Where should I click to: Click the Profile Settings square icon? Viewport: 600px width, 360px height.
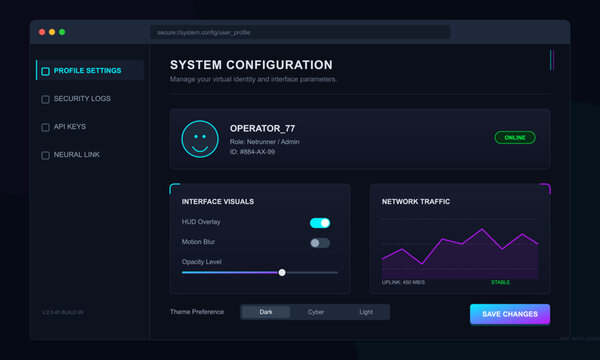[x=45, y=71]
